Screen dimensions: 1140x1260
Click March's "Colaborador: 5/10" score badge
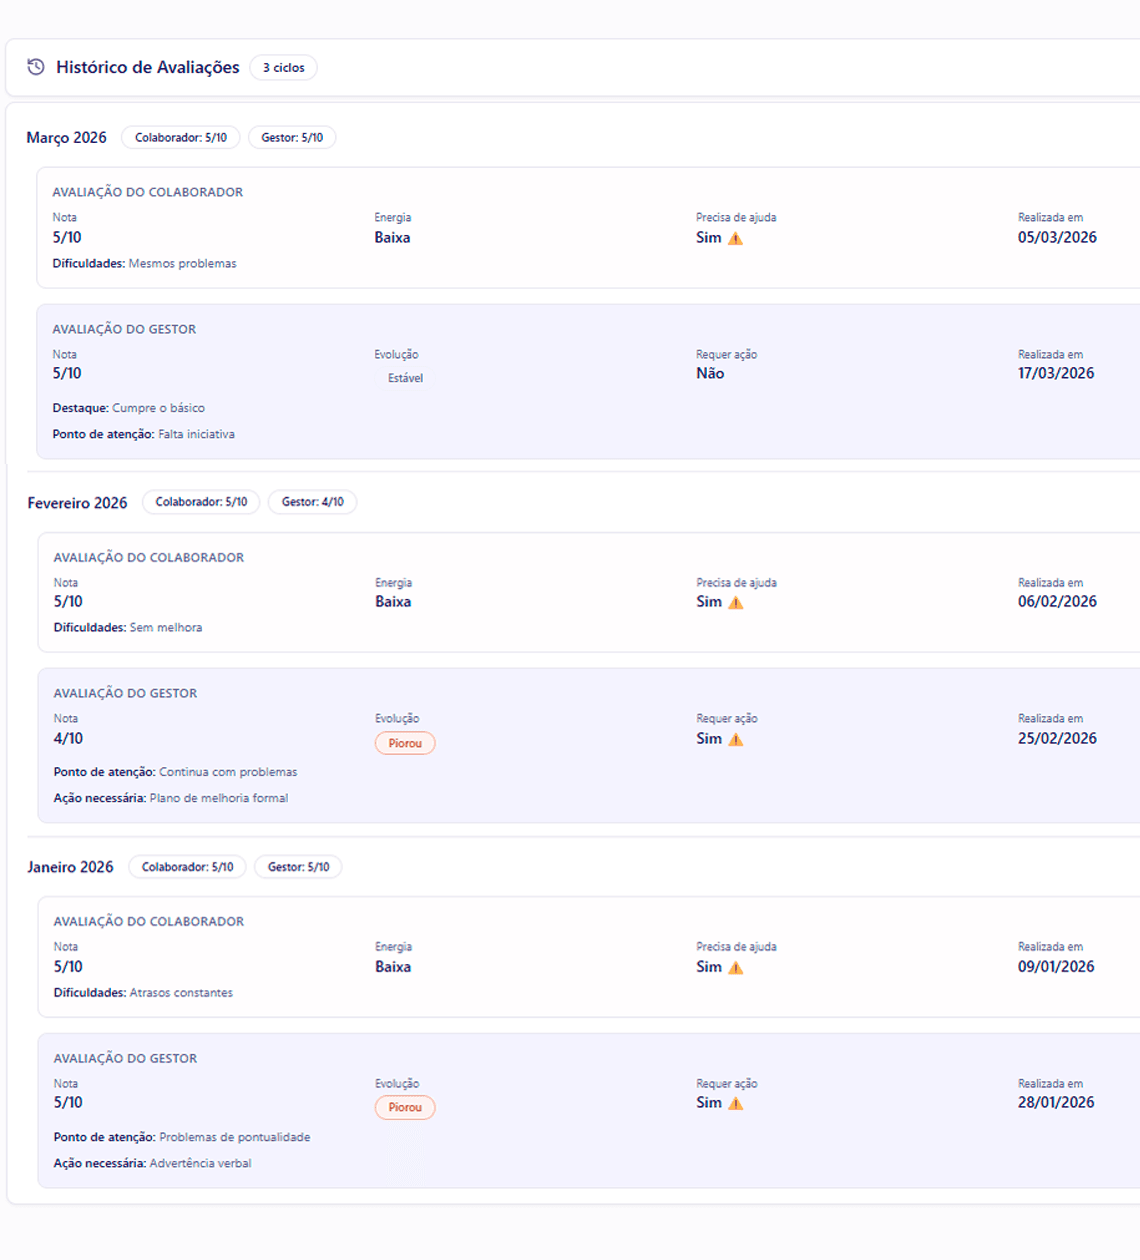pos(181,138)
